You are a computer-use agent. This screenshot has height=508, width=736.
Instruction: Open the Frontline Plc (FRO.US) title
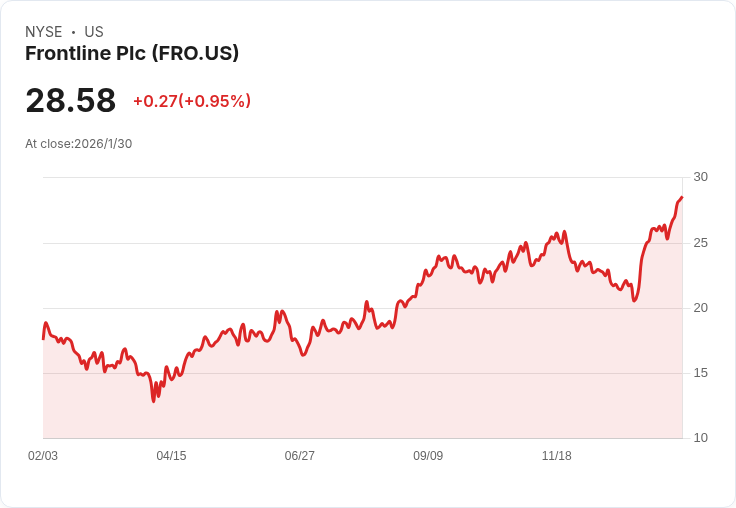[132, 54]
